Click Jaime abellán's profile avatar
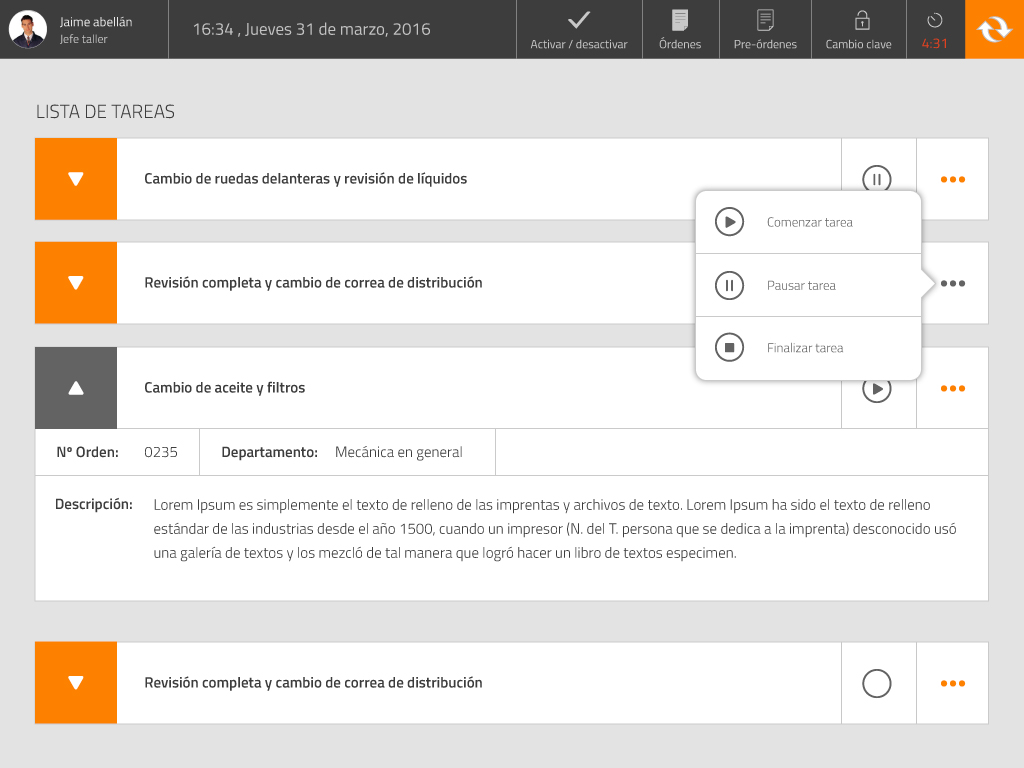 coord(27,29)
